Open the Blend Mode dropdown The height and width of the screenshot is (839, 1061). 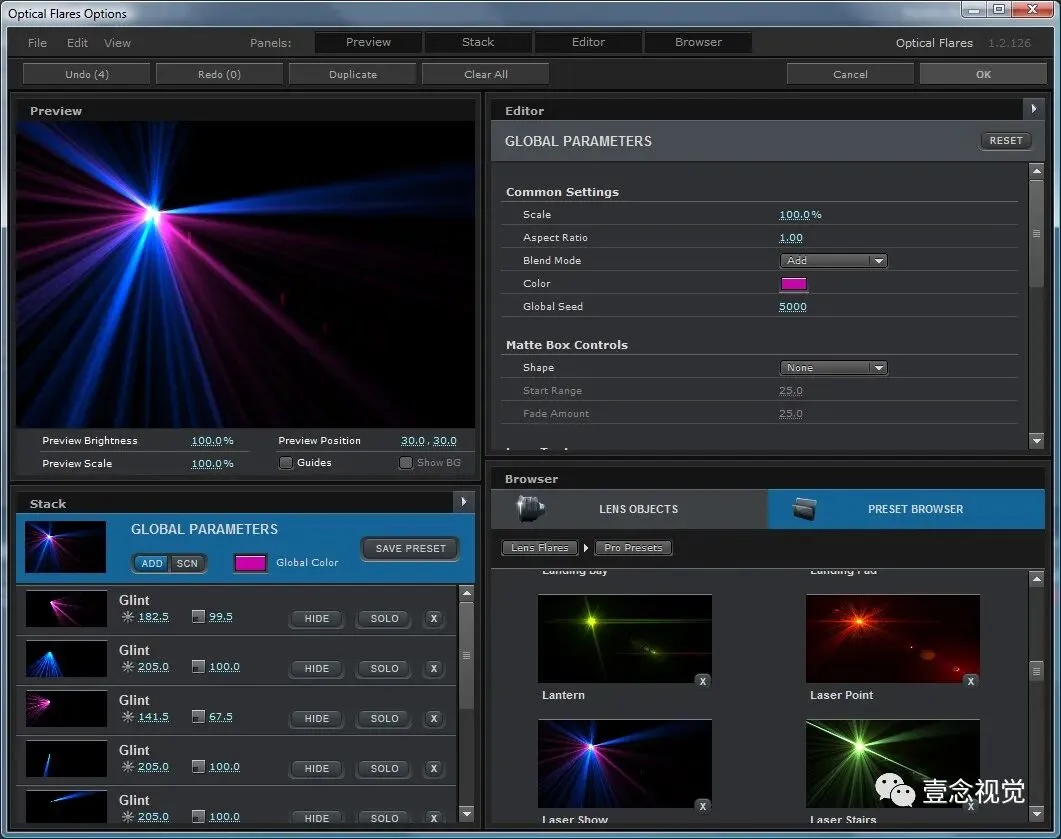click(833, 261)
